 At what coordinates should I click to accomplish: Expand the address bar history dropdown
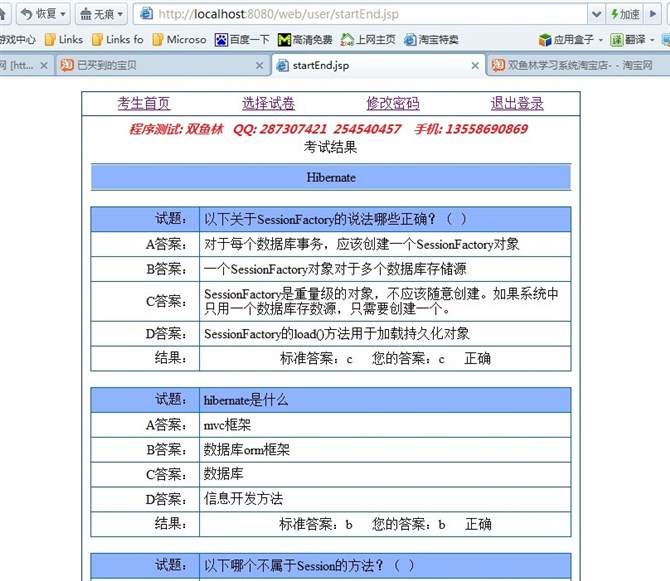[596, 14]
